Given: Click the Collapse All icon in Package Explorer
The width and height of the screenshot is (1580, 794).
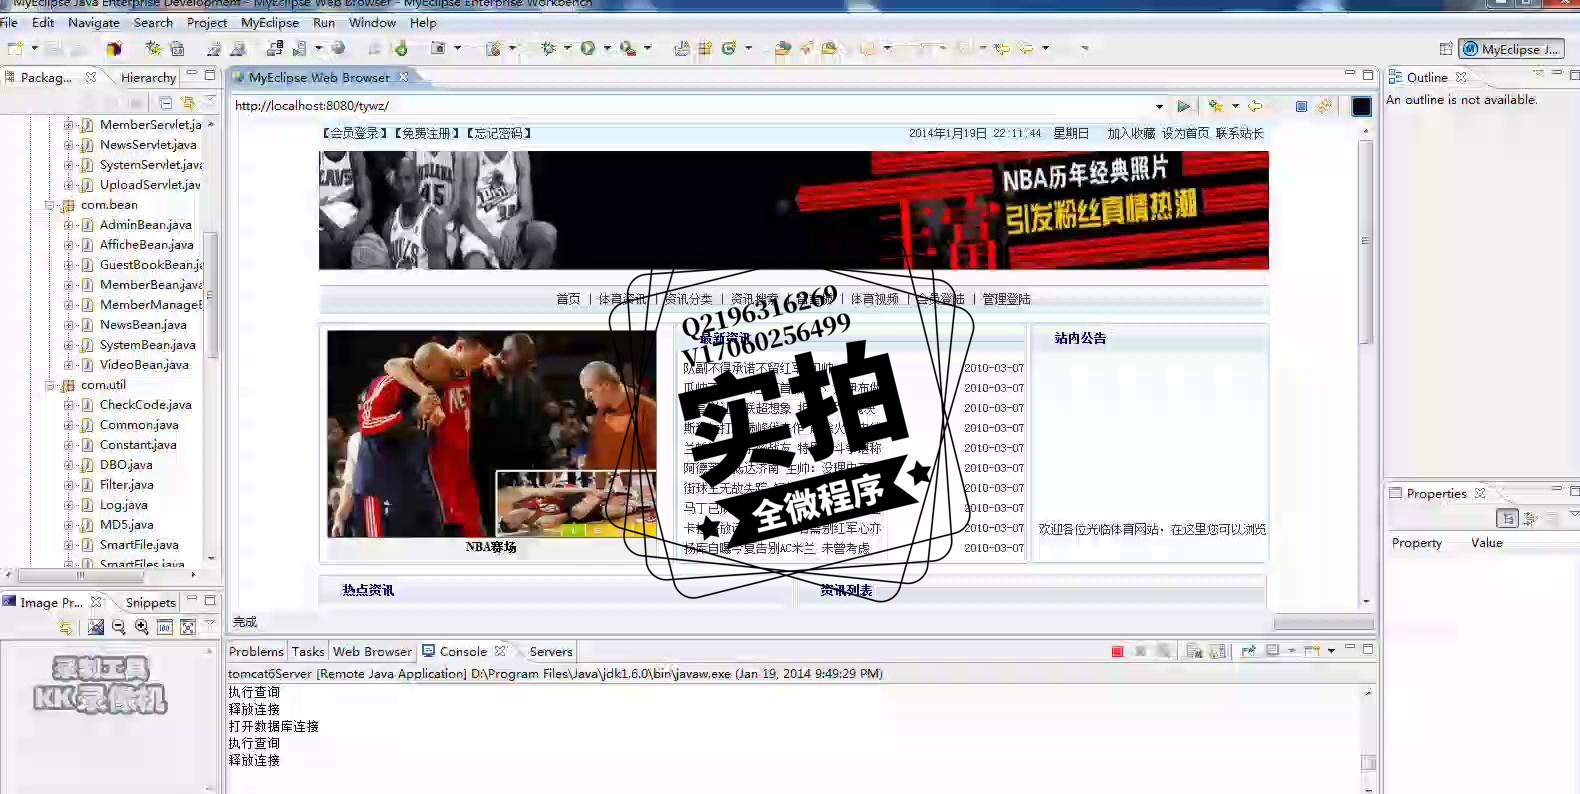Looking at the screenshot, I should point(165,102).
